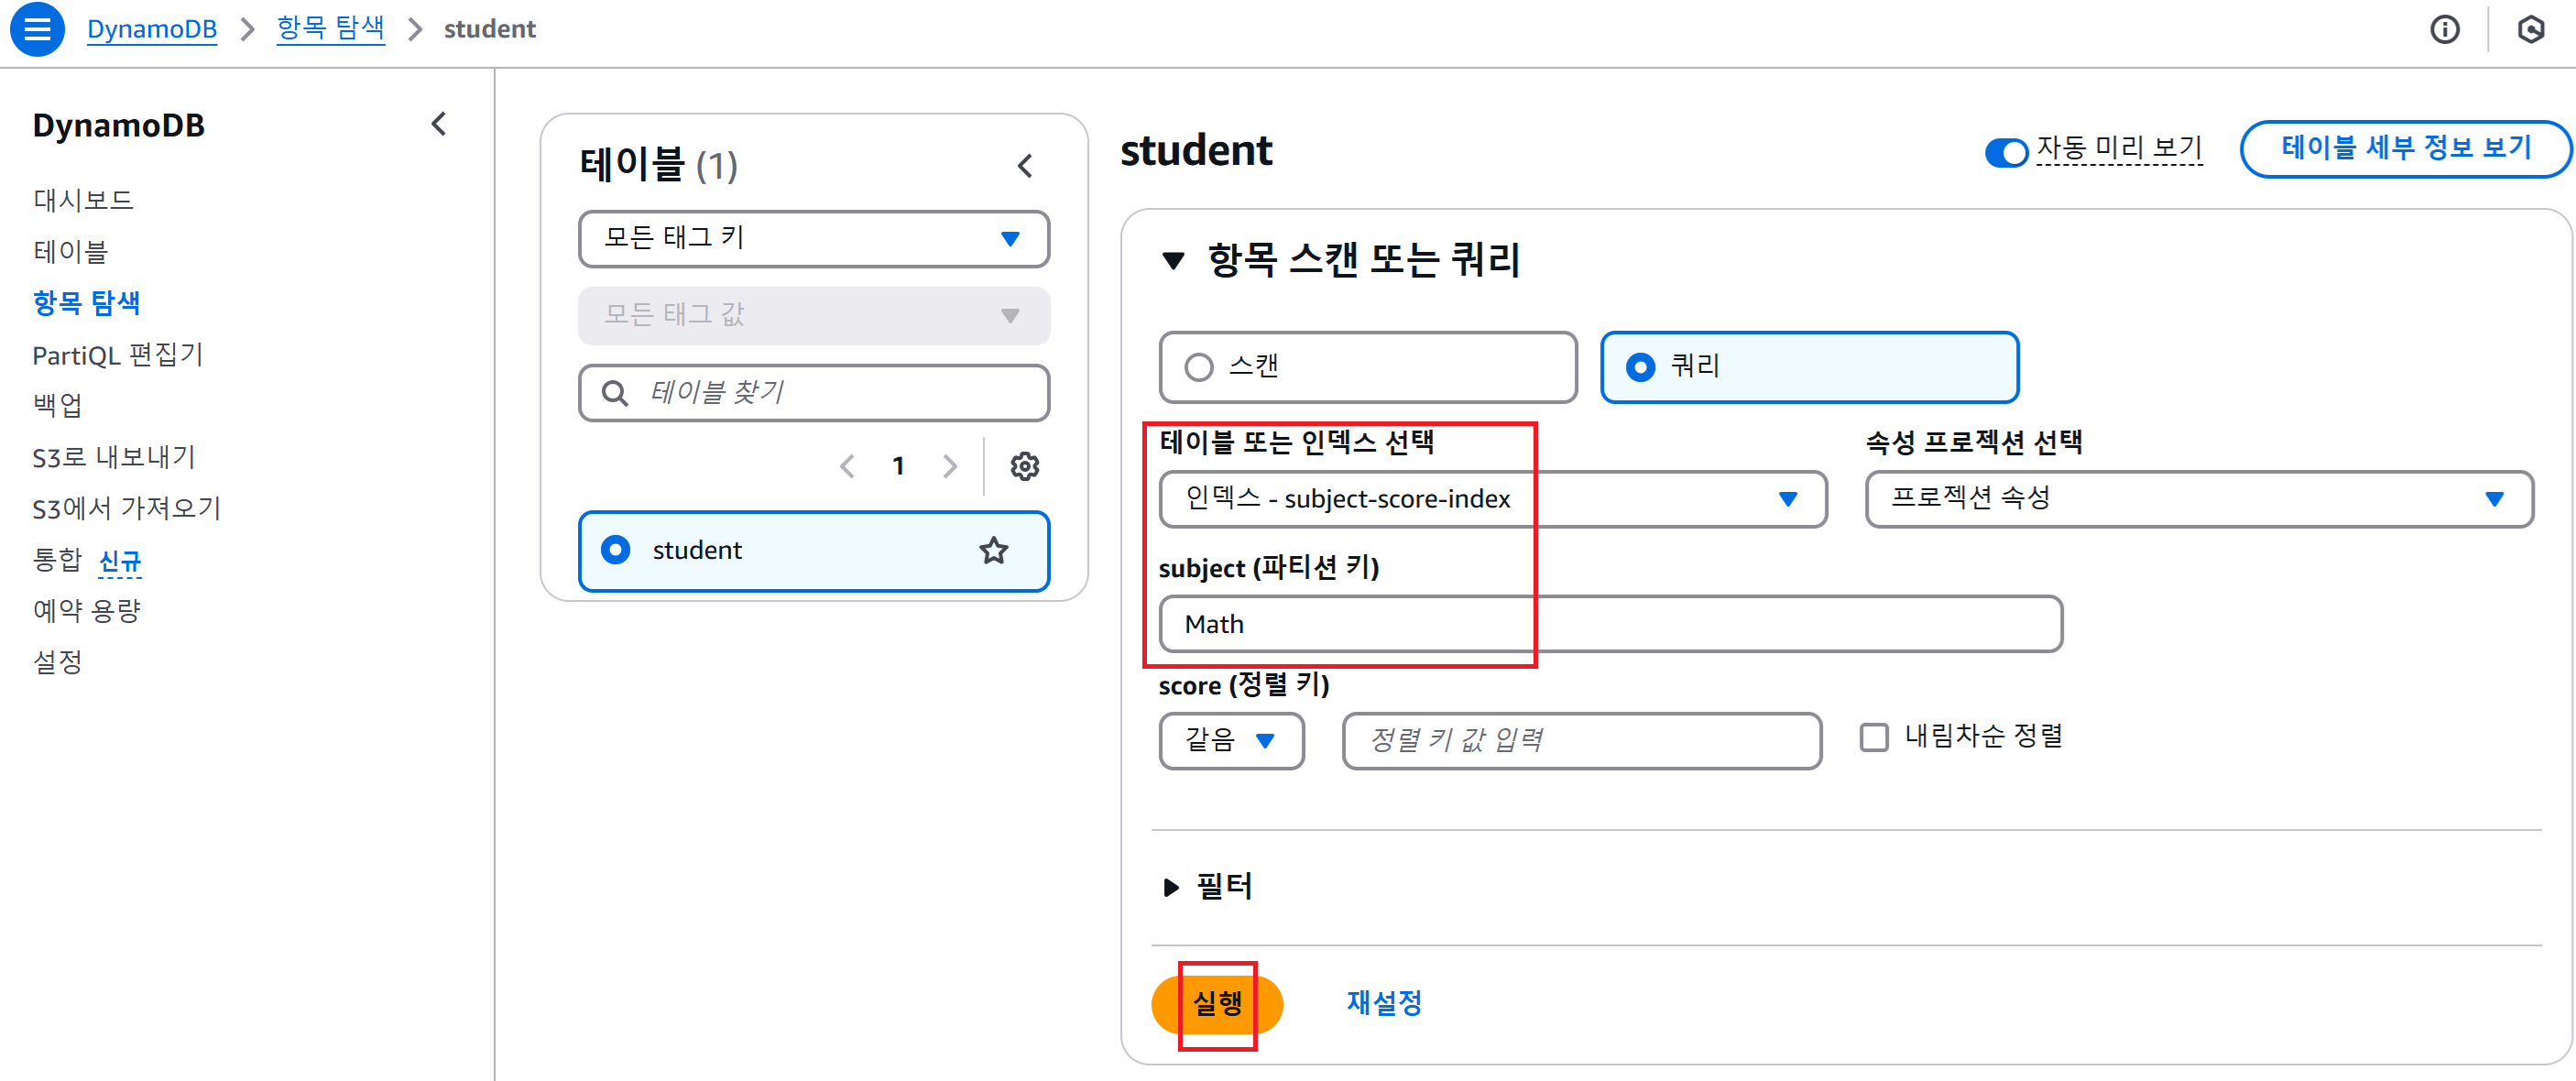Open the 모든 태그 키 dropdown
The width and height of the screenshot is (2576, 1081).
click(x=813, y=239)
